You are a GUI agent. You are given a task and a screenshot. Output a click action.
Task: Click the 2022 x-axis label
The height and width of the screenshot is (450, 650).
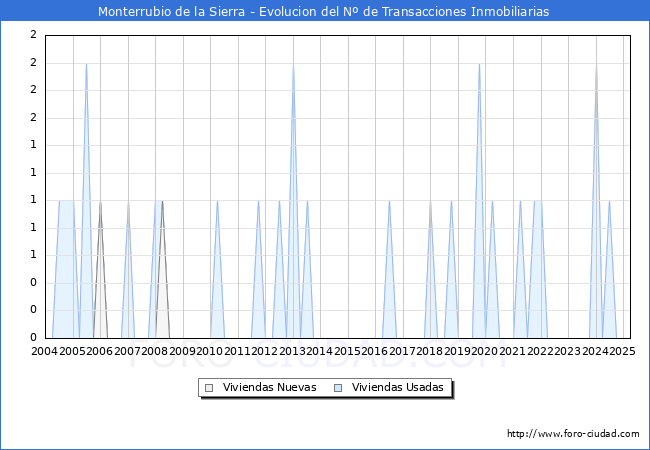tap(540, 351)
